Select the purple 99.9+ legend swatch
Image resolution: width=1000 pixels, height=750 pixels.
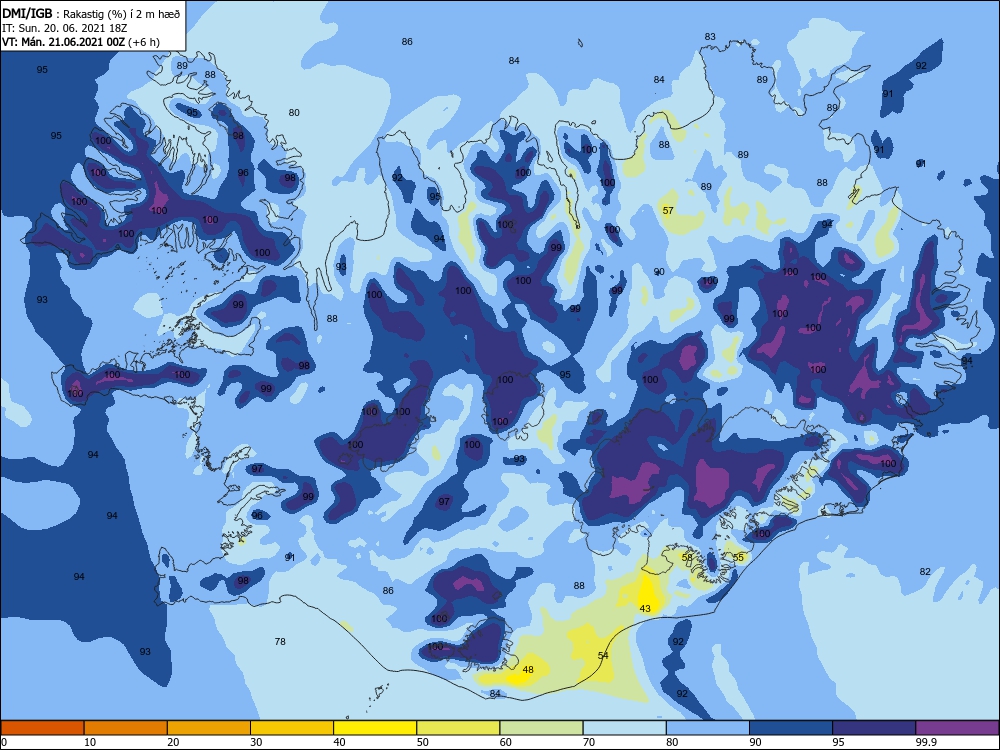tap(957, 728)
